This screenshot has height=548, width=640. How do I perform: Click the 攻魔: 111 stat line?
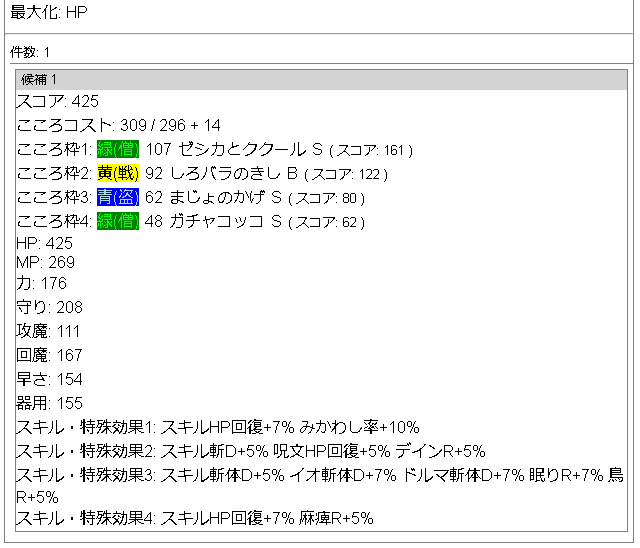(x=48, y=331)
